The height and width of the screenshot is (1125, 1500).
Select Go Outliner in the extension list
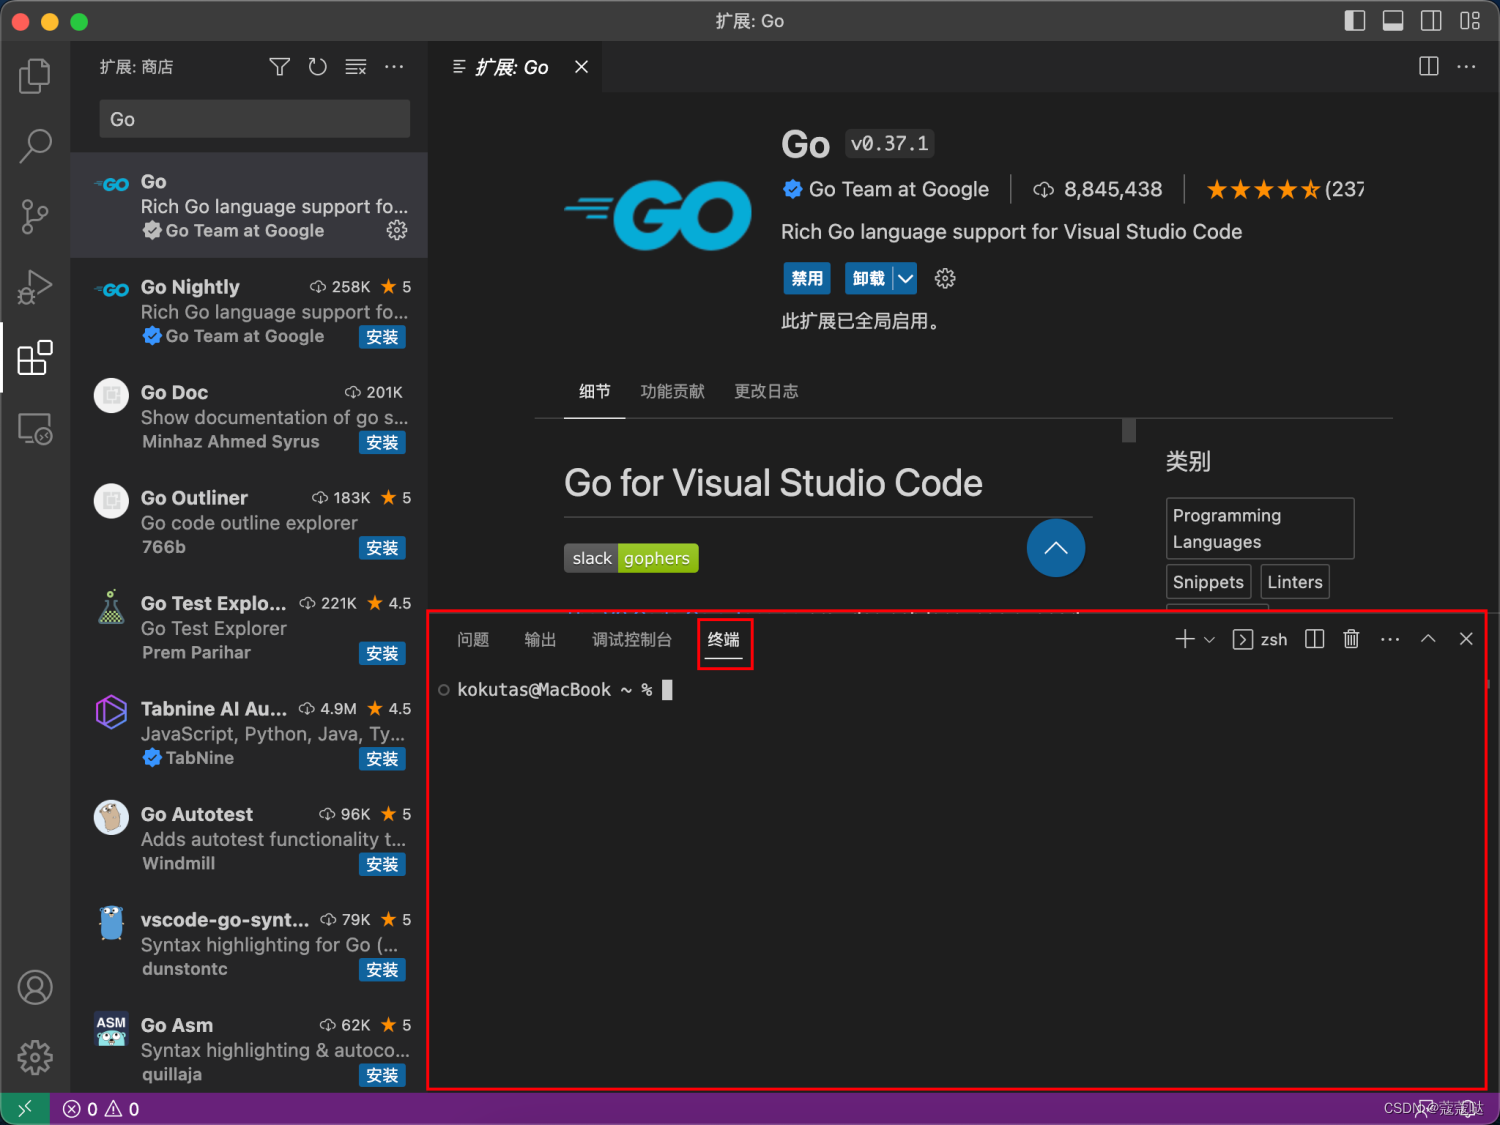[x=249, y=522]
